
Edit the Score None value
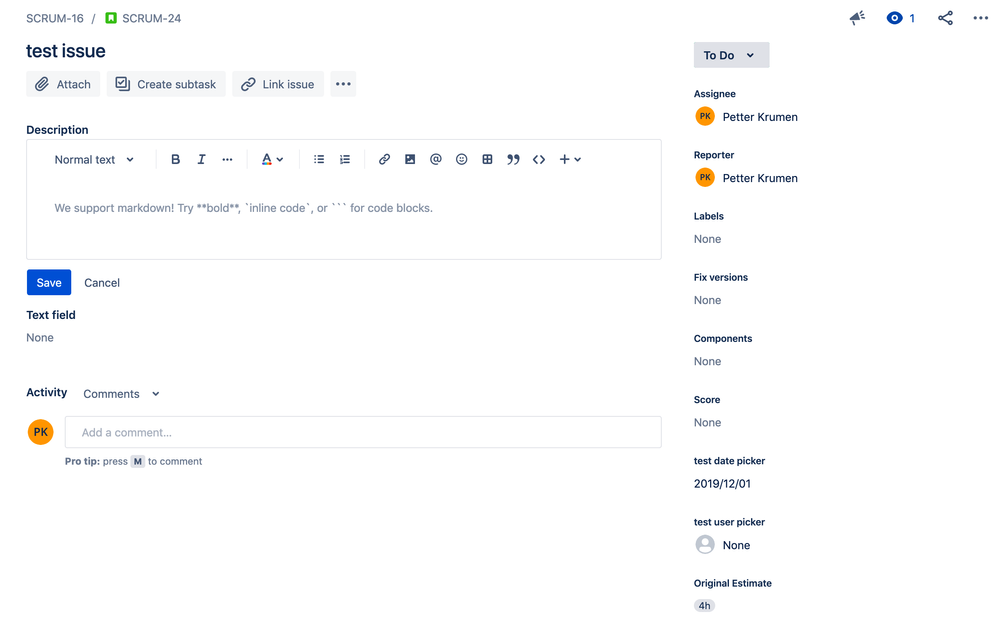[x=707, y=422]
